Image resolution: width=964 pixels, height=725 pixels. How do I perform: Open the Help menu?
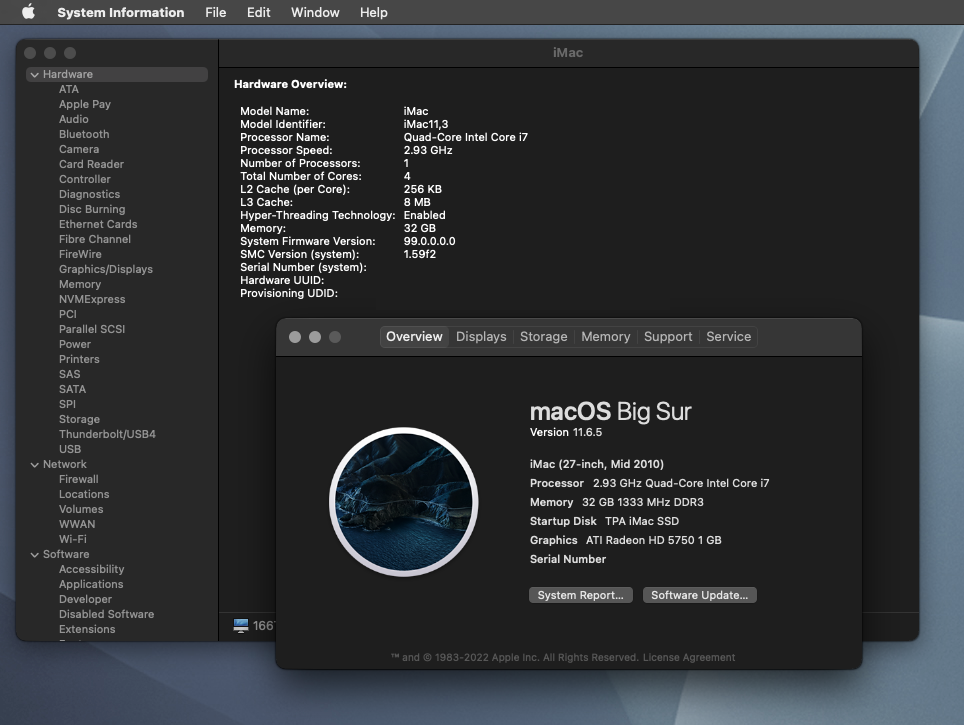[x=374, y=12]
